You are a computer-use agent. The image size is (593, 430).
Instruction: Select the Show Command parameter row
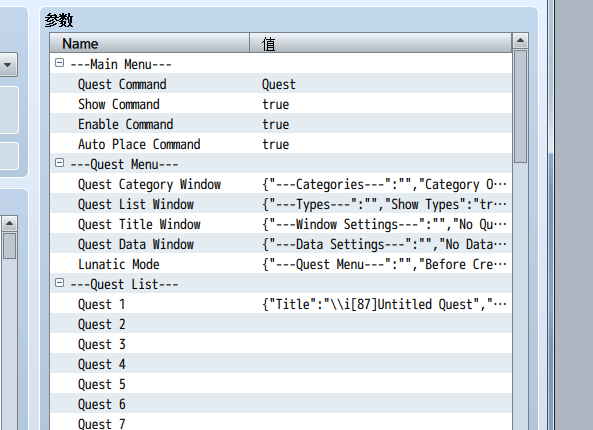tap(281, 103)
